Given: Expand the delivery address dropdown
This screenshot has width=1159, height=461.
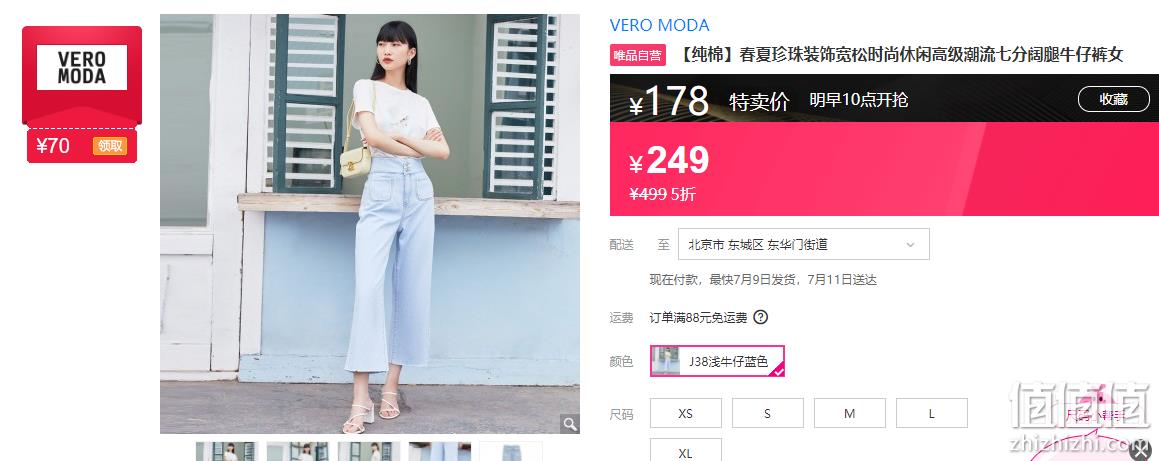Looking at the screenshot, I should 803,245.
